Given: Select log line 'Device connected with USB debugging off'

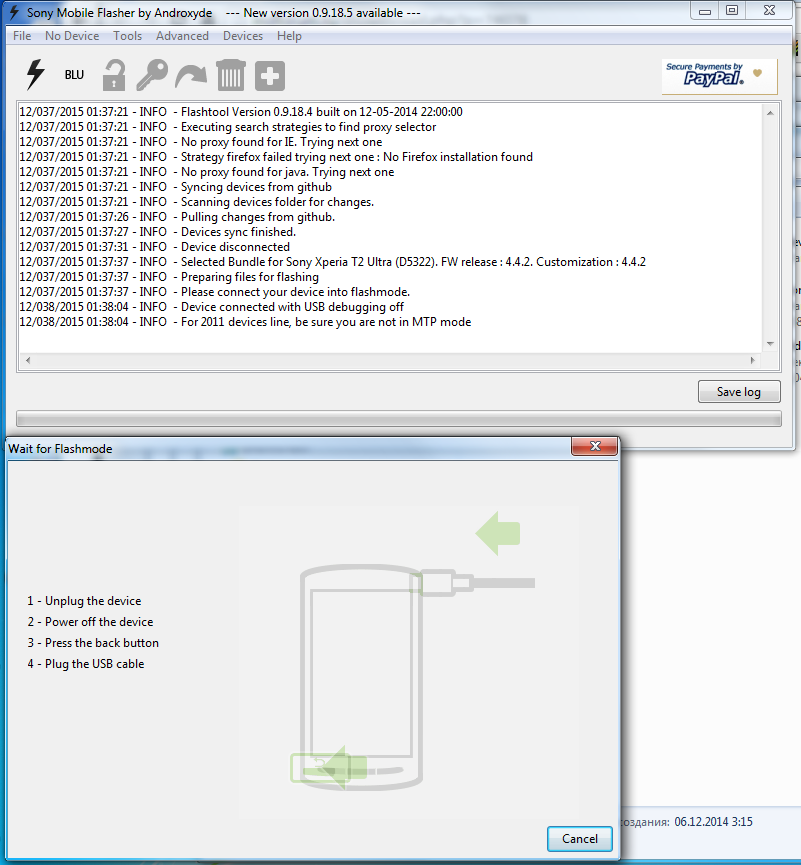Looking at the screenshot, I should coord(211,307).
